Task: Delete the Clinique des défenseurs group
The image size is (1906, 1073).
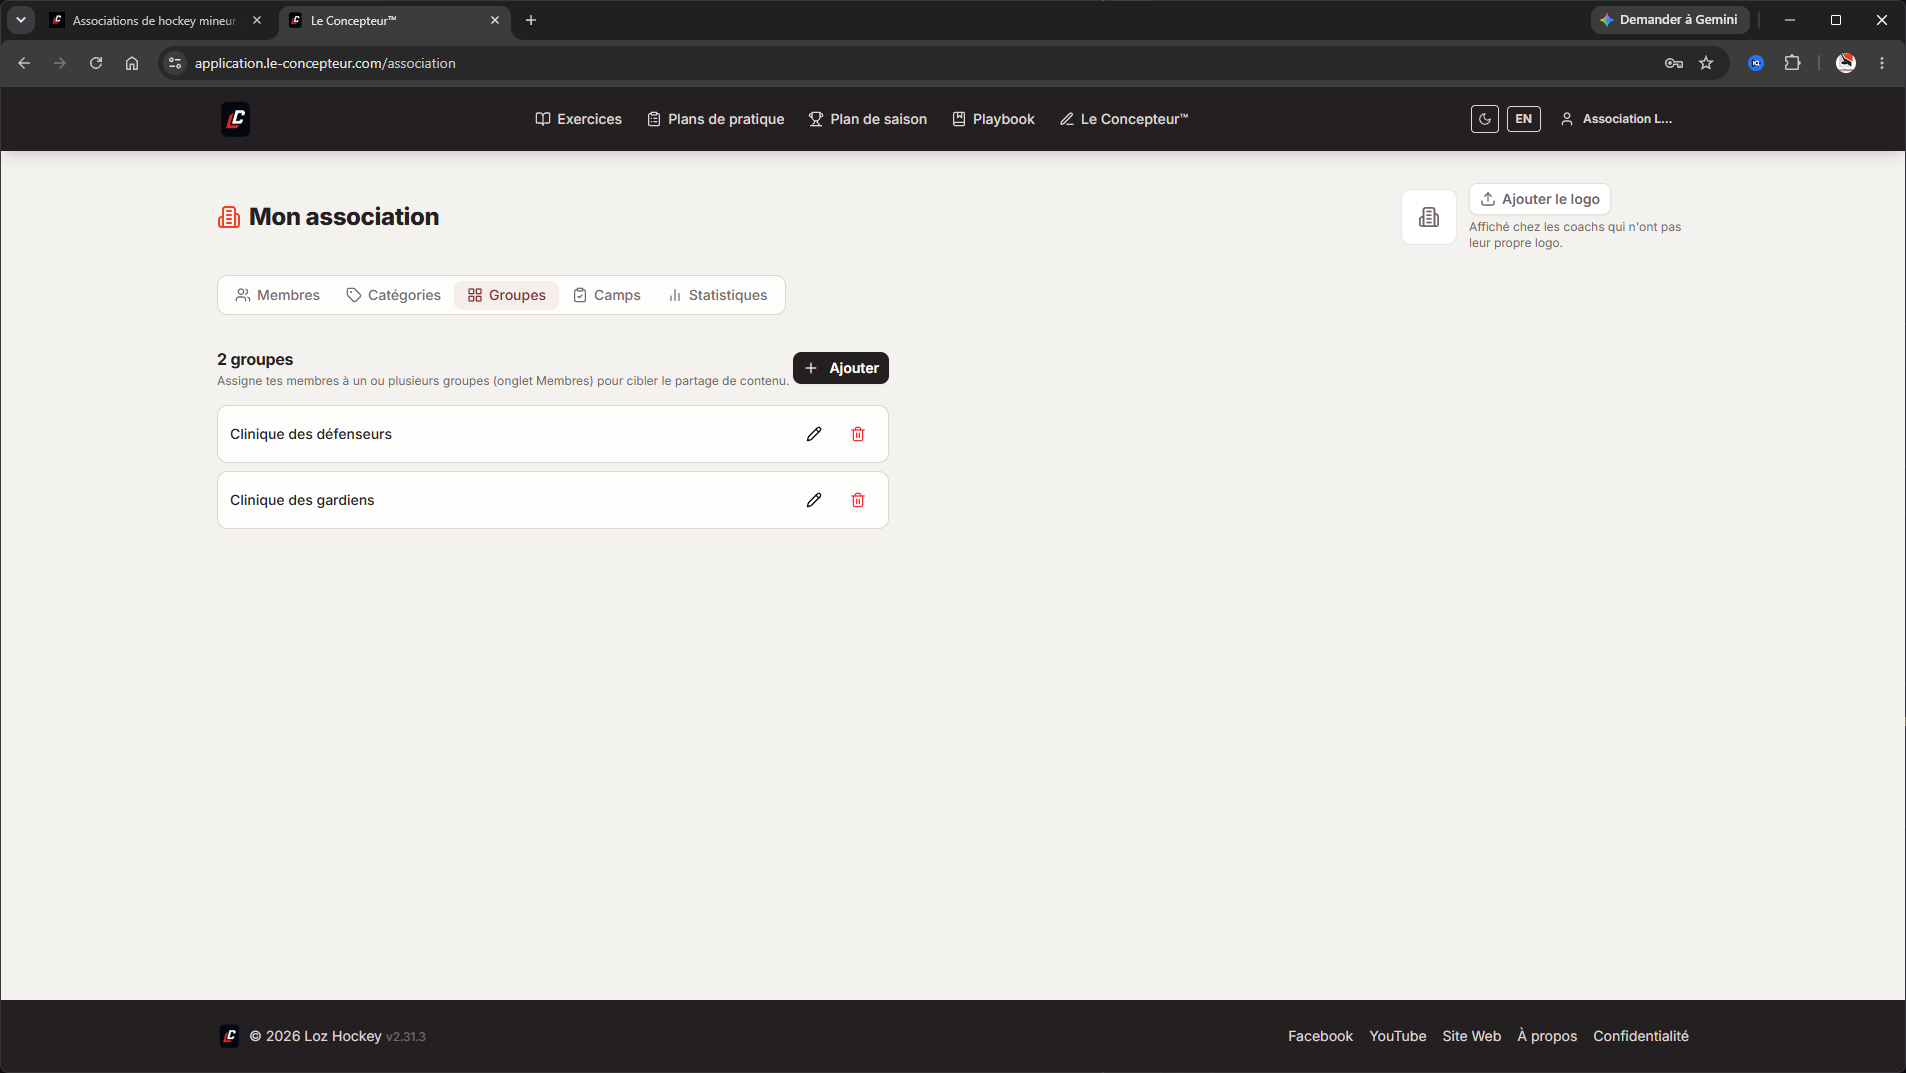Action: click(x=858, y=434)
